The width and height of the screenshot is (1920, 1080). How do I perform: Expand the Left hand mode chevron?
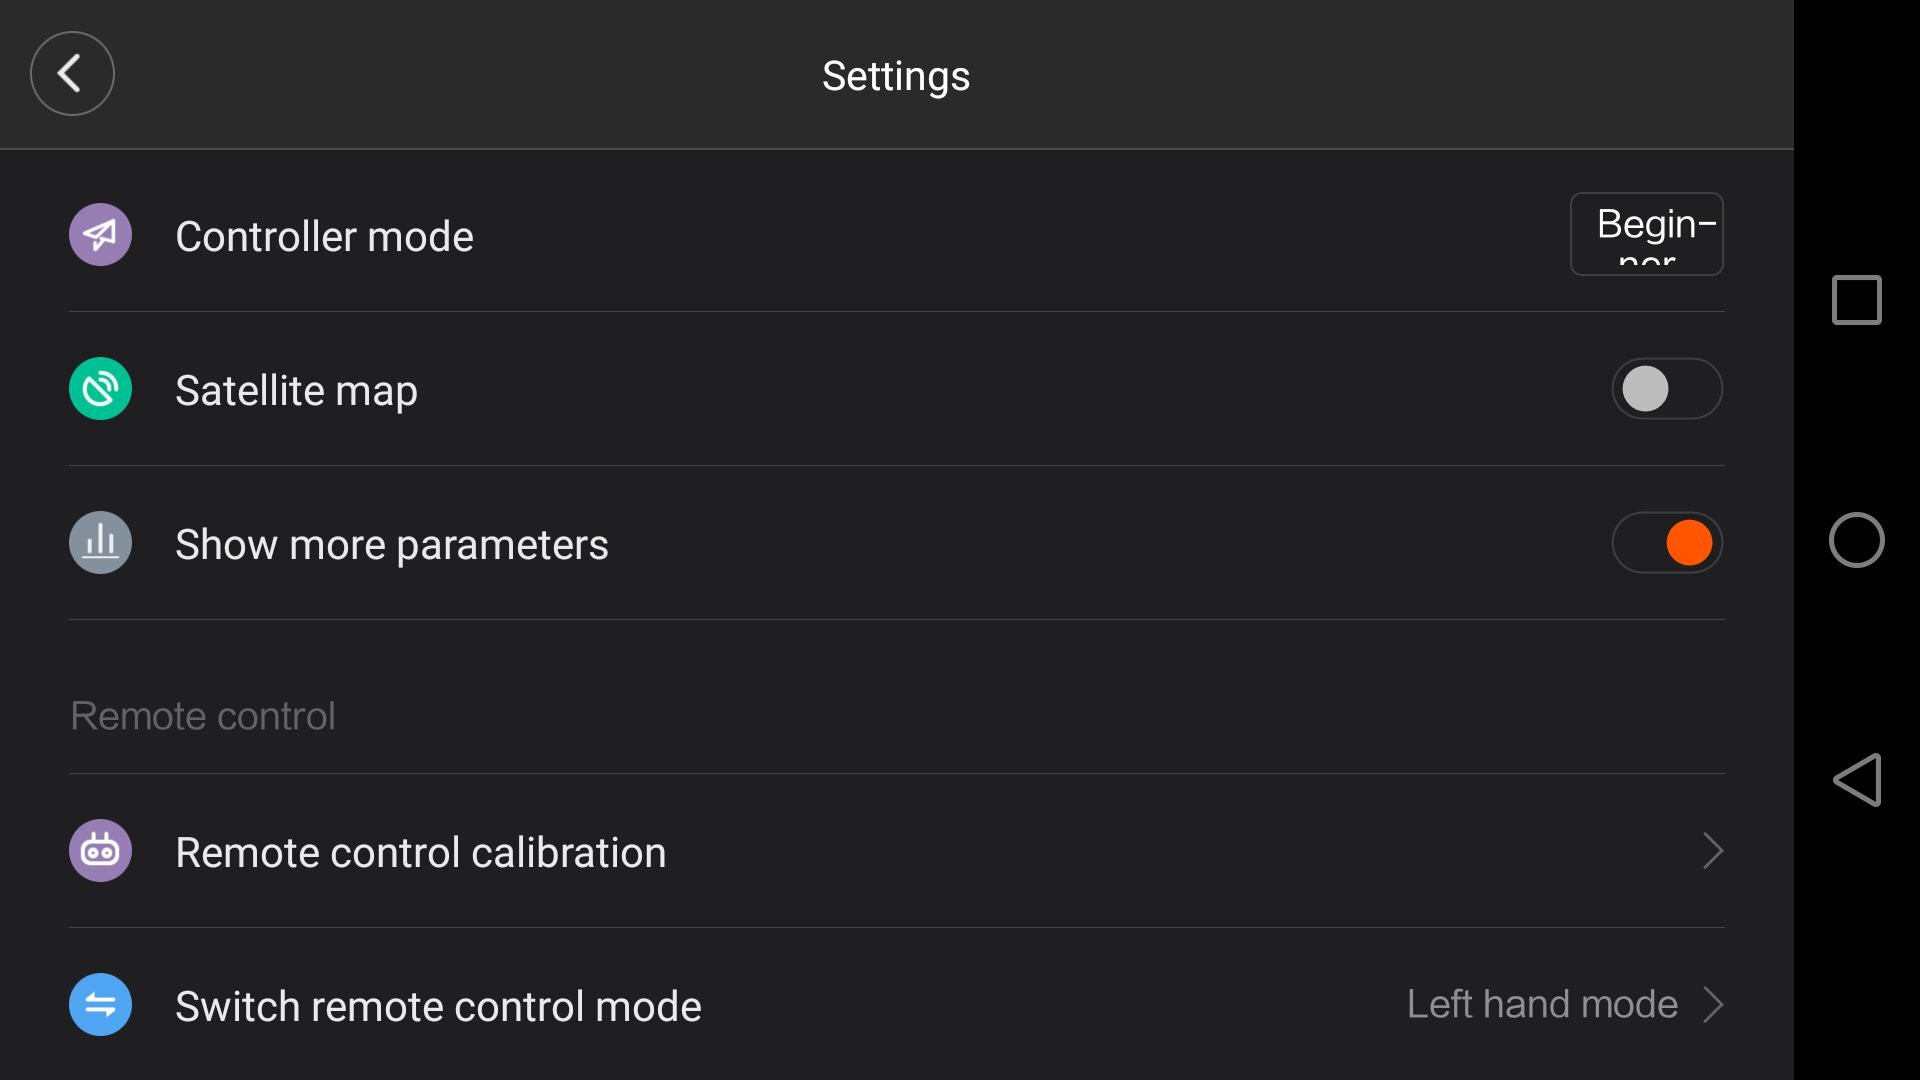coord(1712,1005)
